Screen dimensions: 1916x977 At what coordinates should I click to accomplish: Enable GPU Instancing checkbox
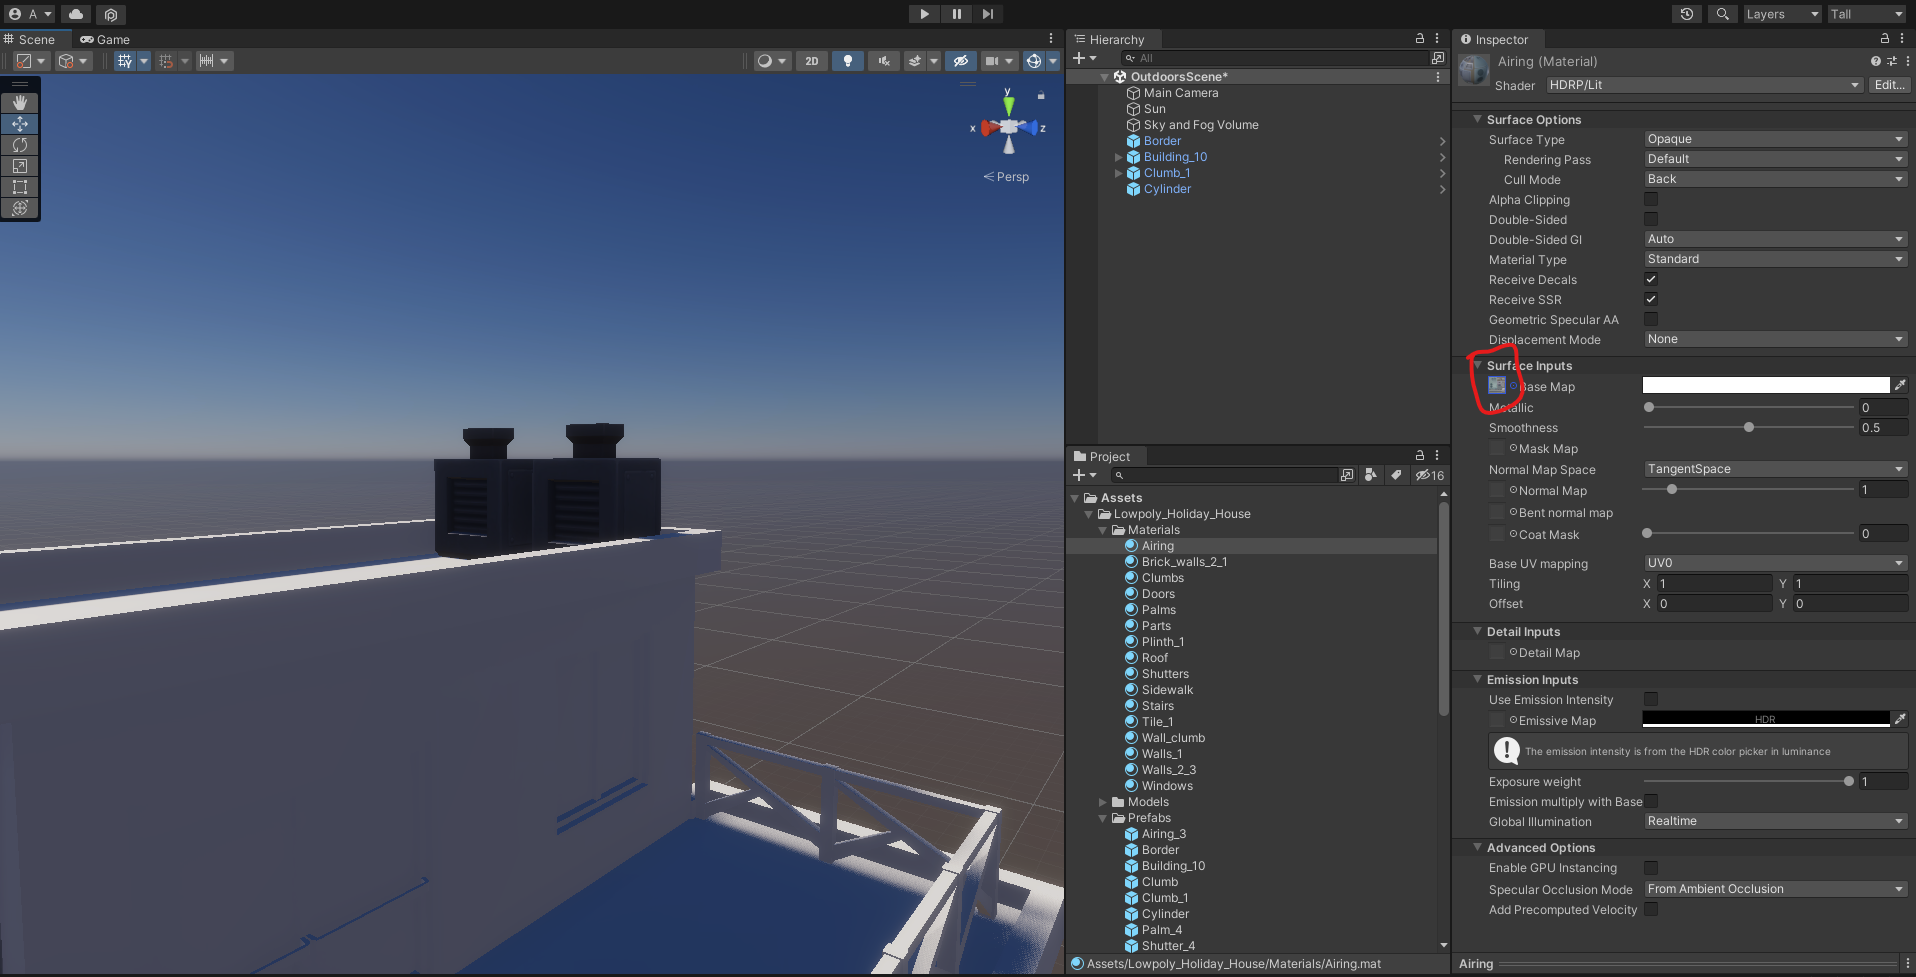(1651, 867)
